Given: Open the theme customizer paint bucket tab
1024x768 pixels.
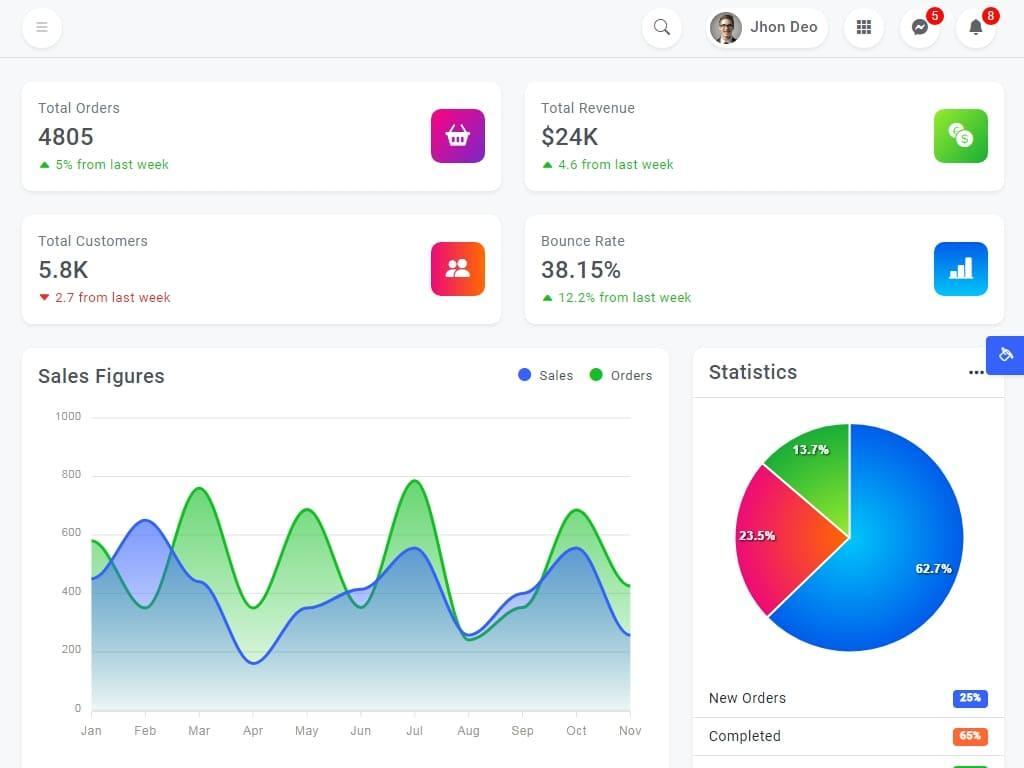Looking at the screenshot, I should [x=1005, y=355].
